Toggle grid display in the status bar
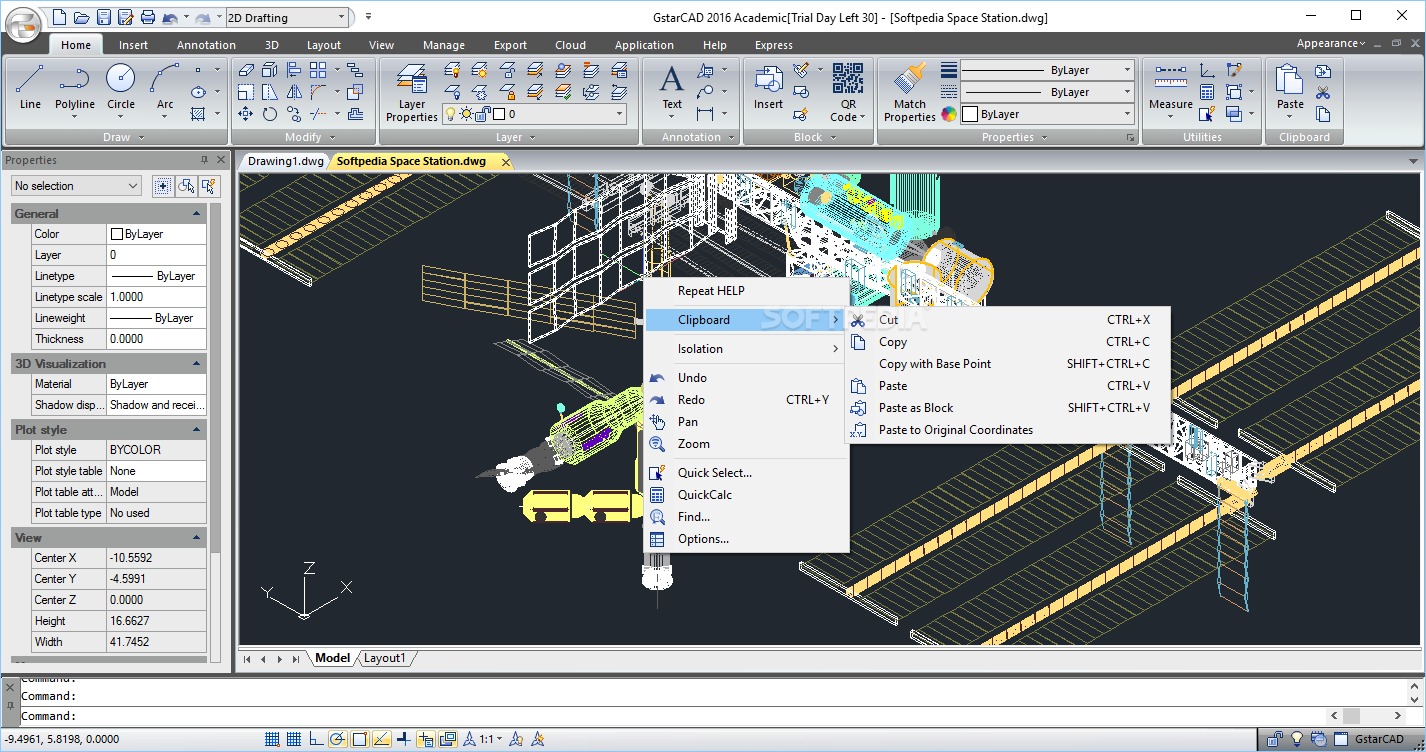Screen dimensions: 1426x752 pos(294,740)
